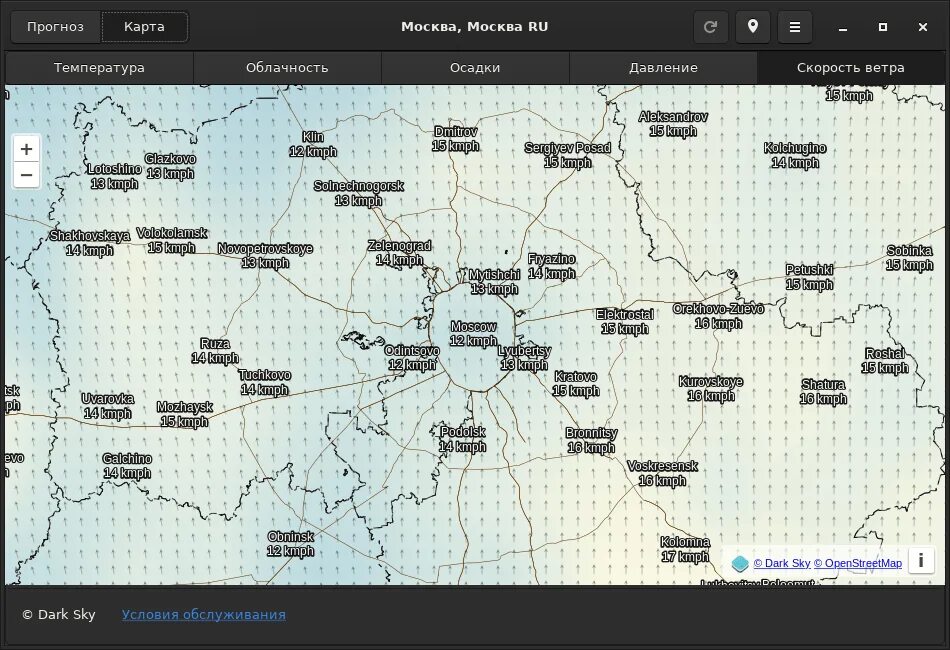Click the Lyubertsy label
950x650 pixels.
point(524,357)
